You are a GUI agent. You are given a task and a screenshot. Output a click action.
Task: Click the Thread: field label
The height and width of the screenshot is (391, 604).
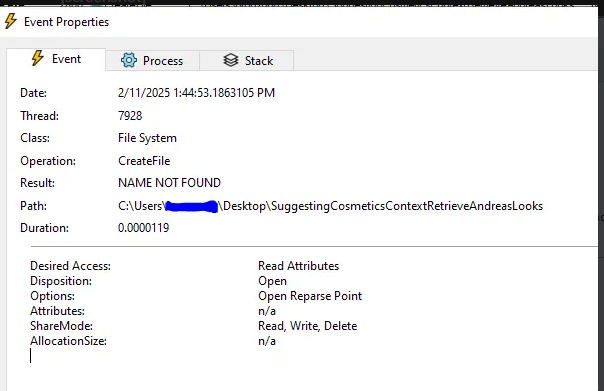(x=39, y=116)
